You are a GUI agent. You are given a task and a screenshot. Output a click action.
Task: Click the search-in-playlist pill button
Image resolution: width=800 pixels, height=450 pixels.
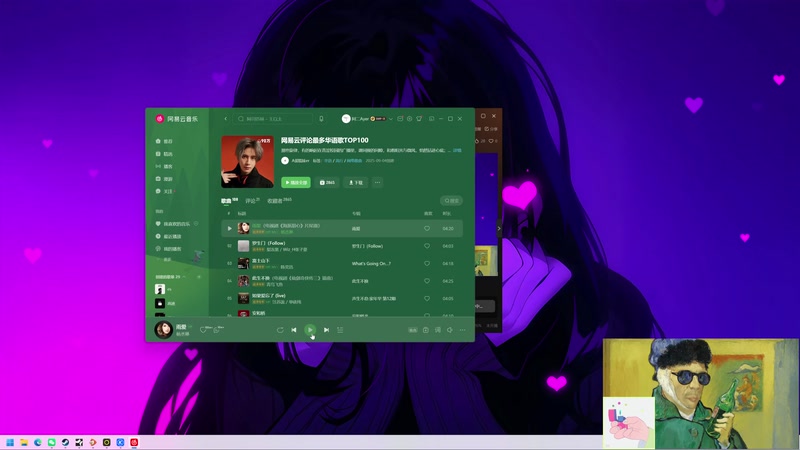pyautogui.click(x=451, y=201)
